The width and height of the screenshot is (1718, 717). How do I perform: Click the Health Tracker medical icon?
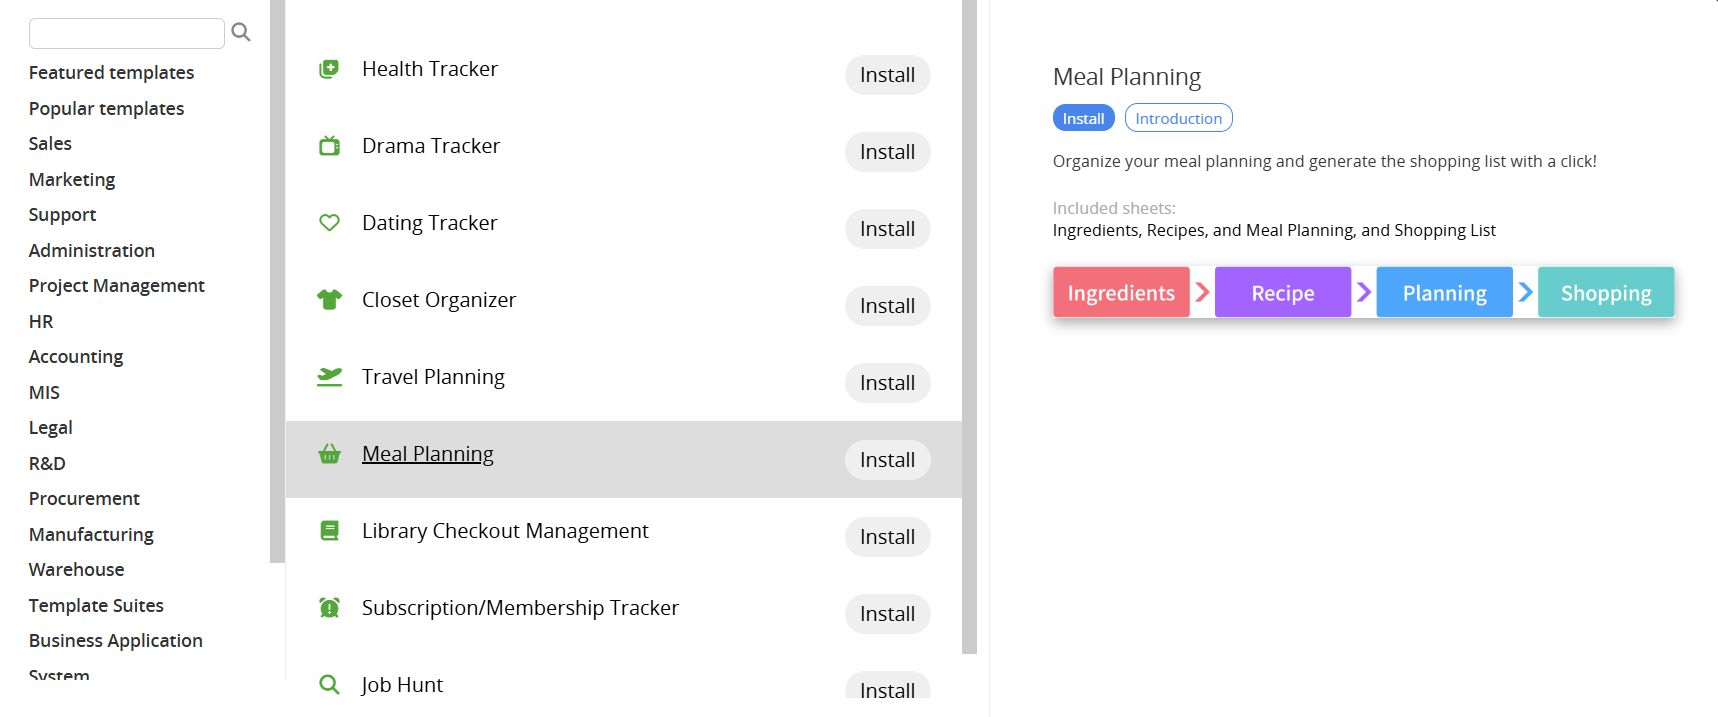point(329,69)
